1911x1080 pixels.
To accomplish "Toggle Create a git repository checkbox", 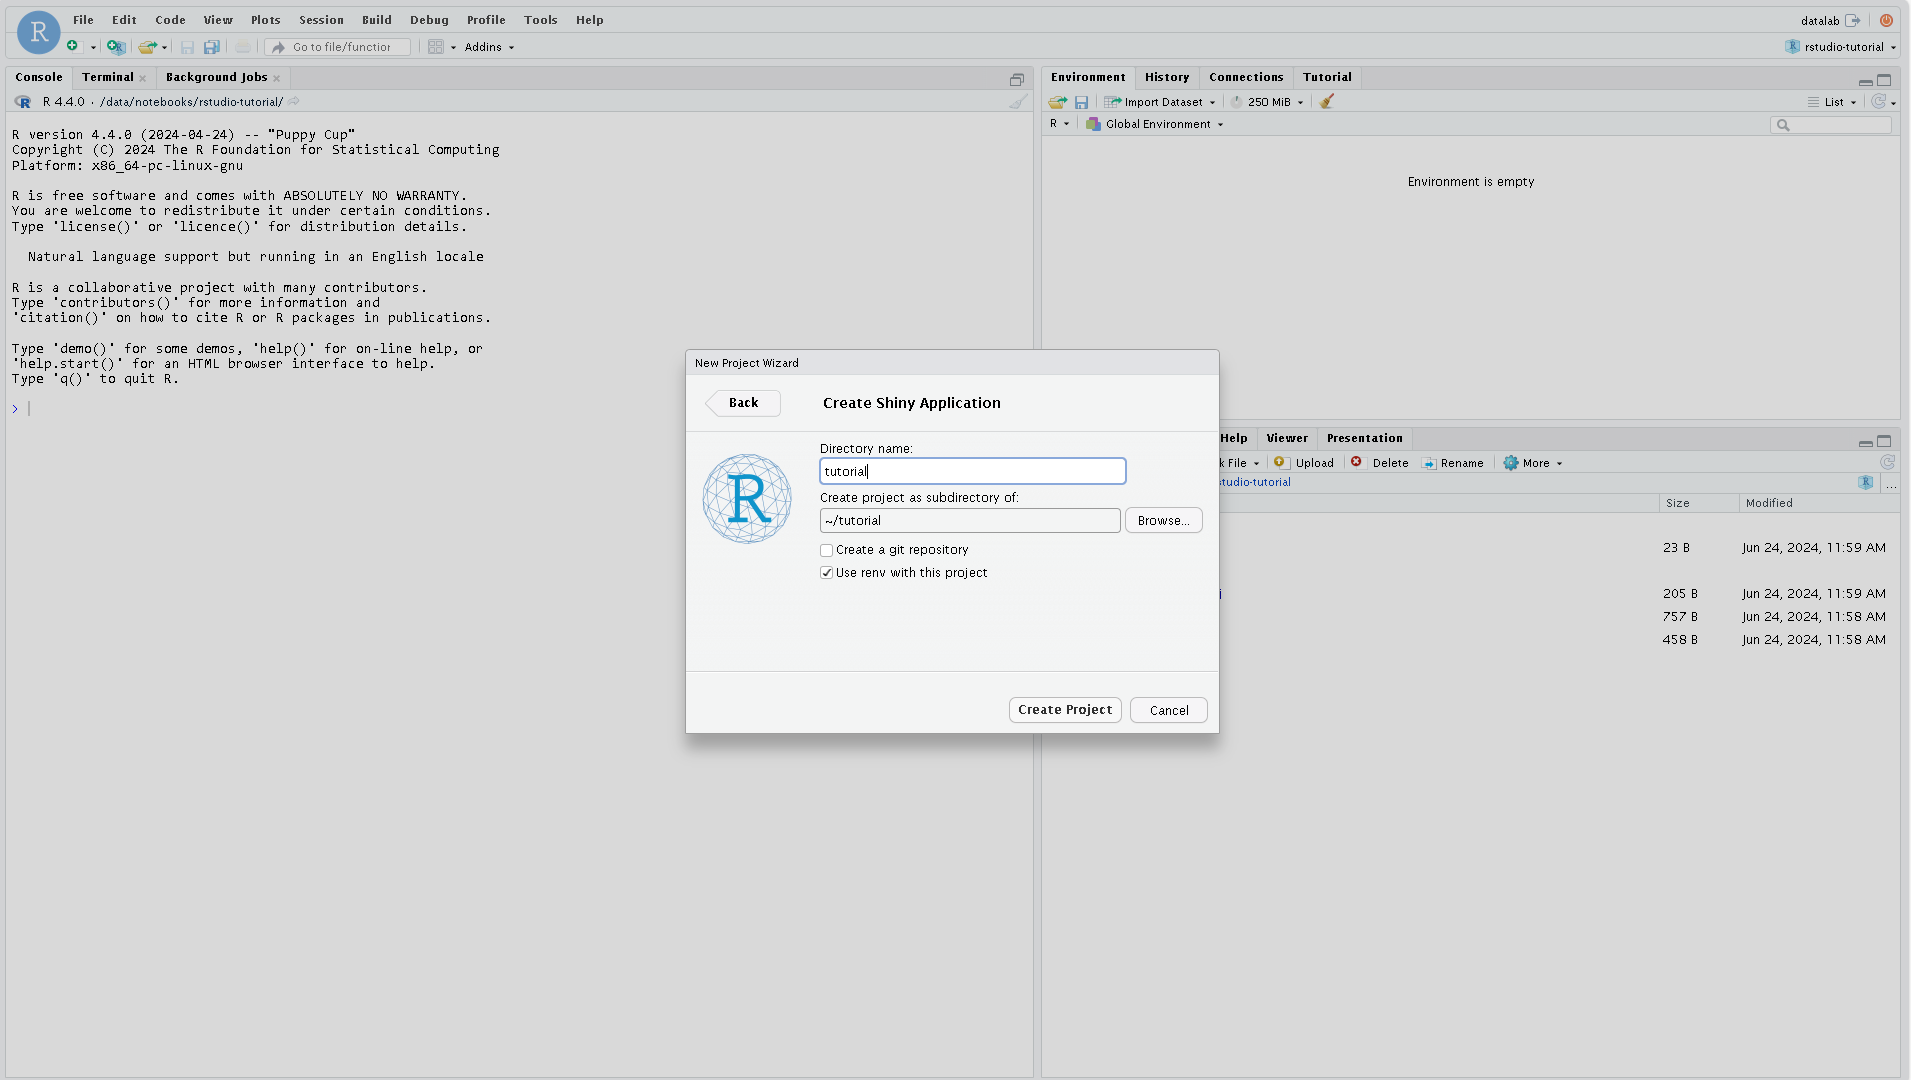I will (x=827, y=550).
